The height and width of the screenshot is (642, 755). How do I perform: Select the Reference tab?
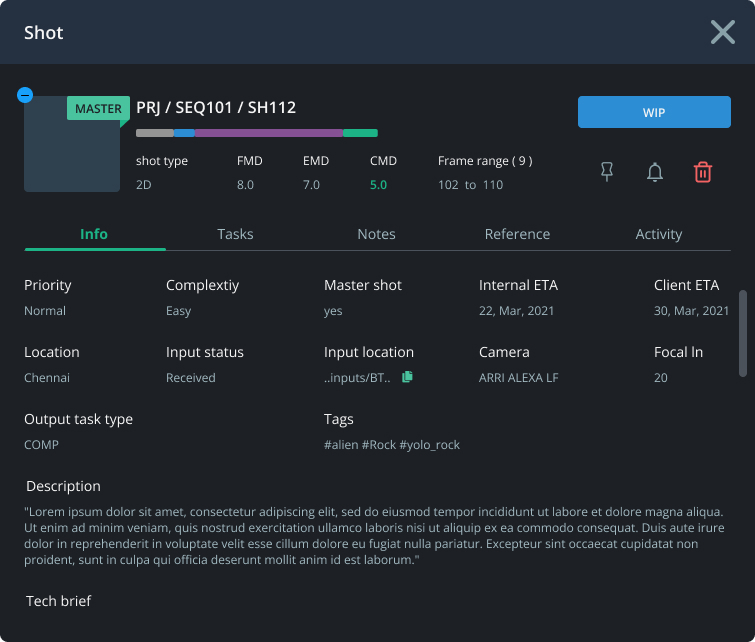click(517, 234)
